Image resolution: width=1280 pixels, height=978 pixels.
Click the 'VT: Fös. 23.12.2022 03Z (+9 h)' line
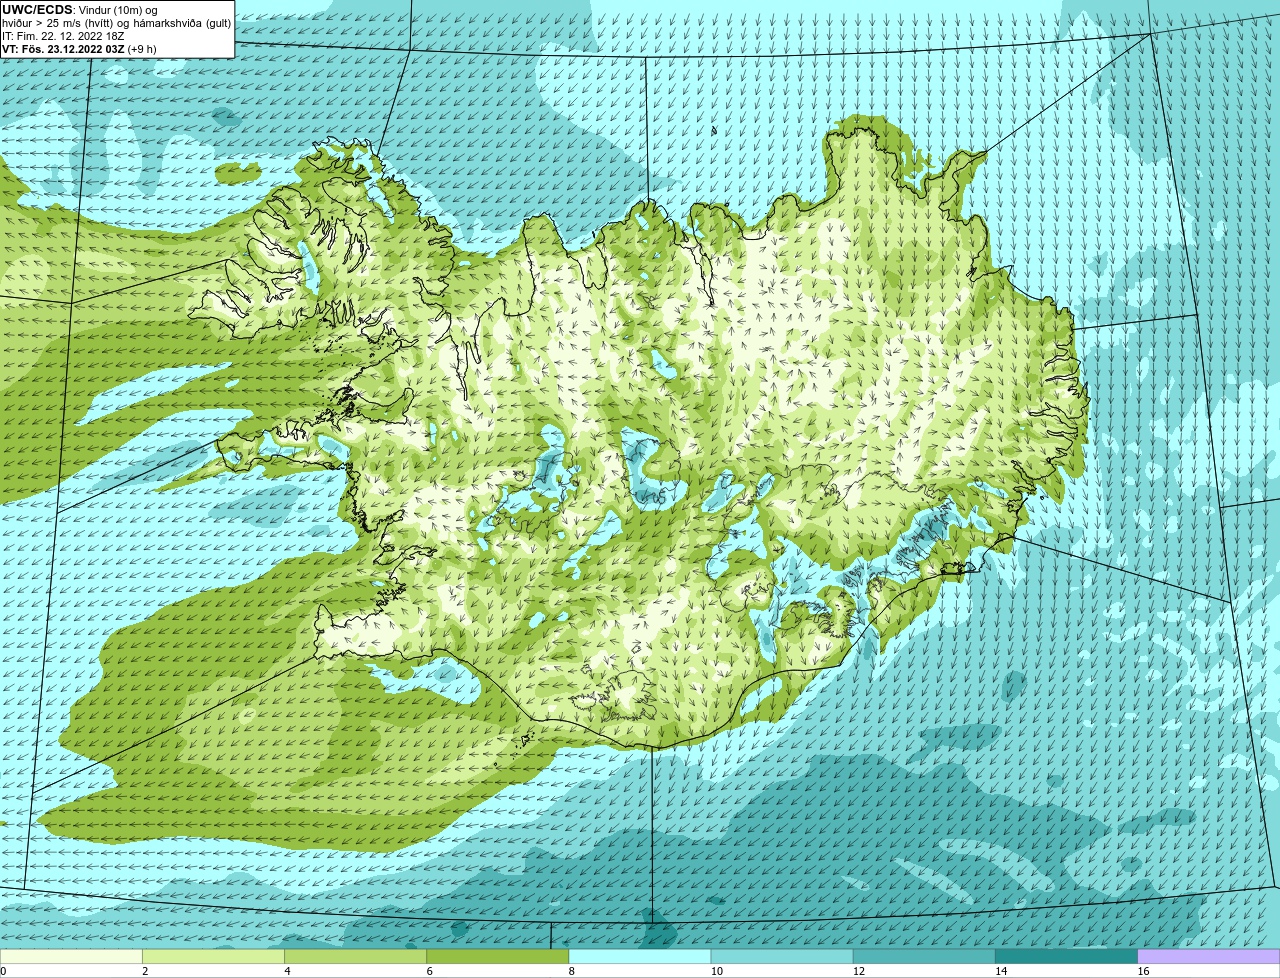coord(79,49)
